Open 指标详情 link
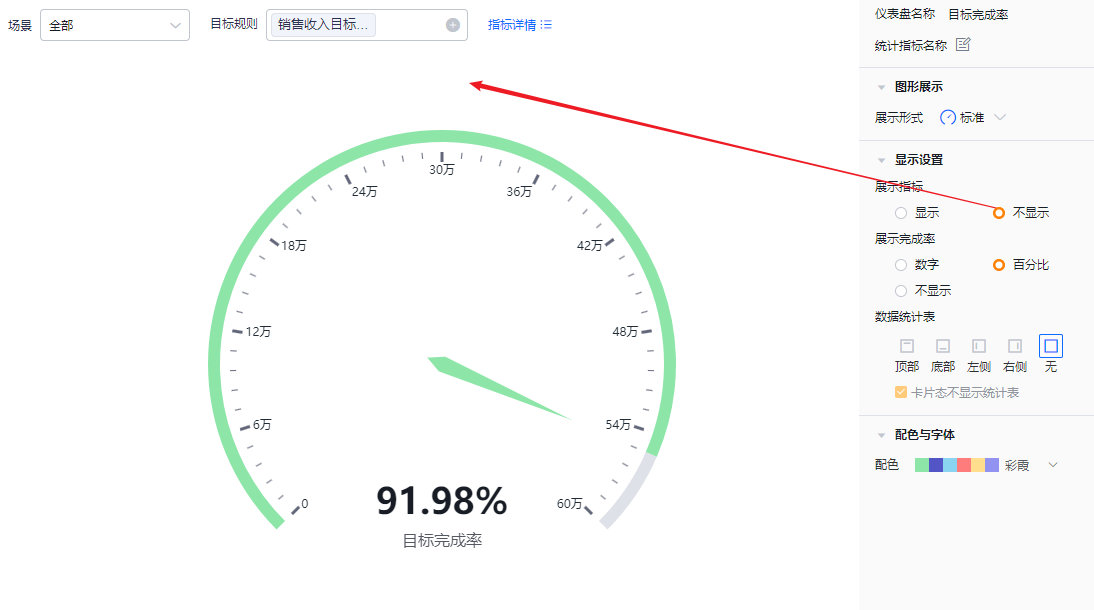 [x=511, y=24]
